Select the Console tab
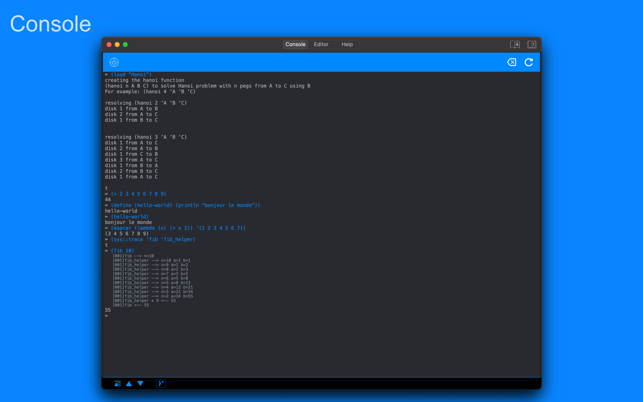The image size is (643, 402). (295, 44)
